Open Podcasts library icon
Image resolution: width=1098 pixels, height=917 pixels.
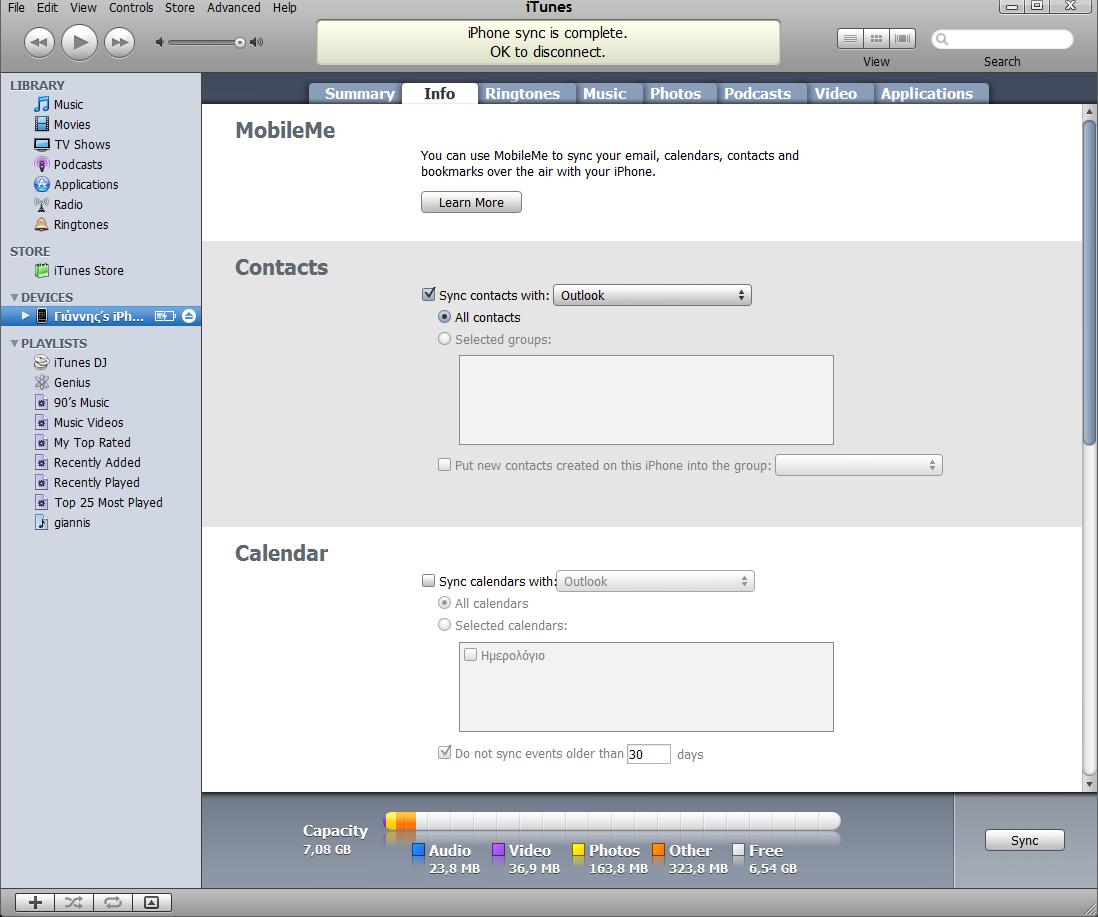[42, 164]
